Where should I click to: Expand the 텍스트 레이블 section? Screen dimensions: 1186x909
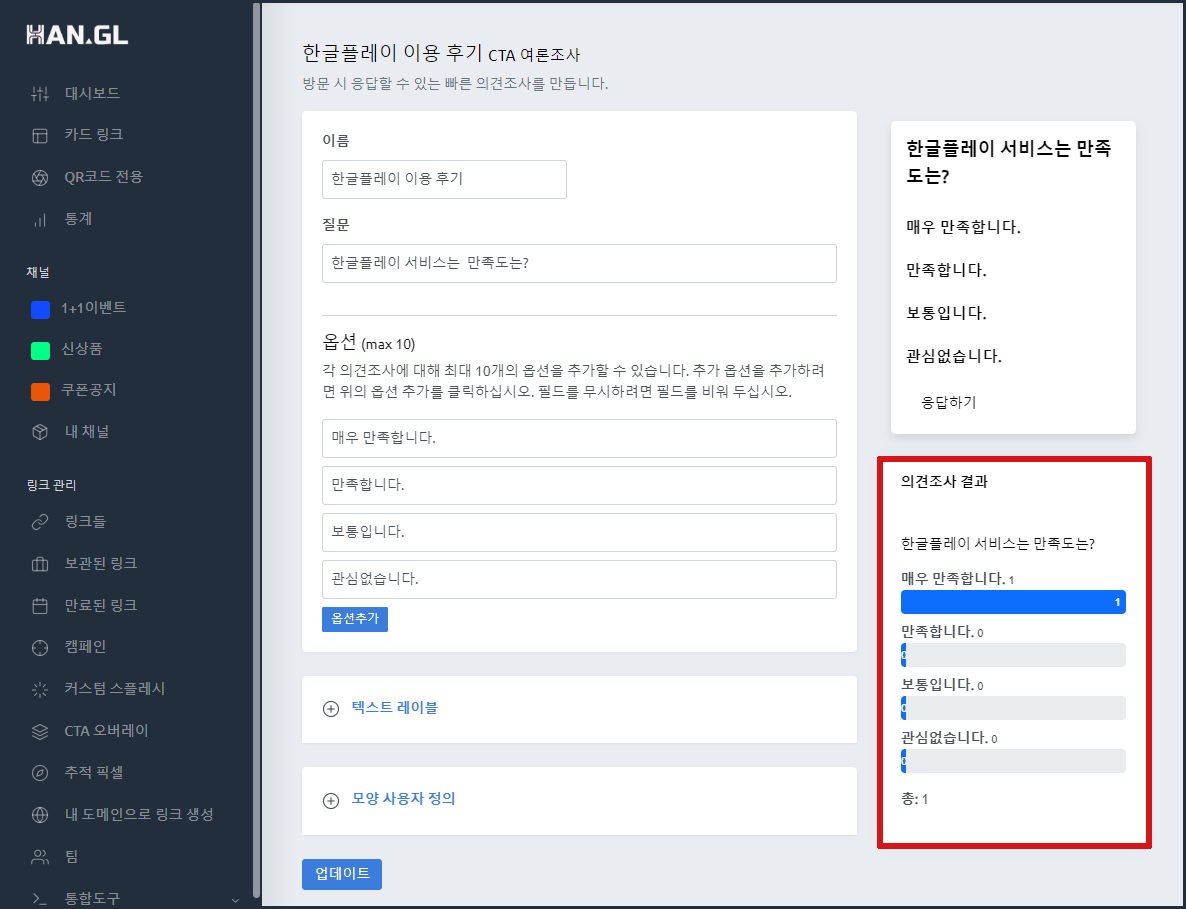[x=395, y=708]
